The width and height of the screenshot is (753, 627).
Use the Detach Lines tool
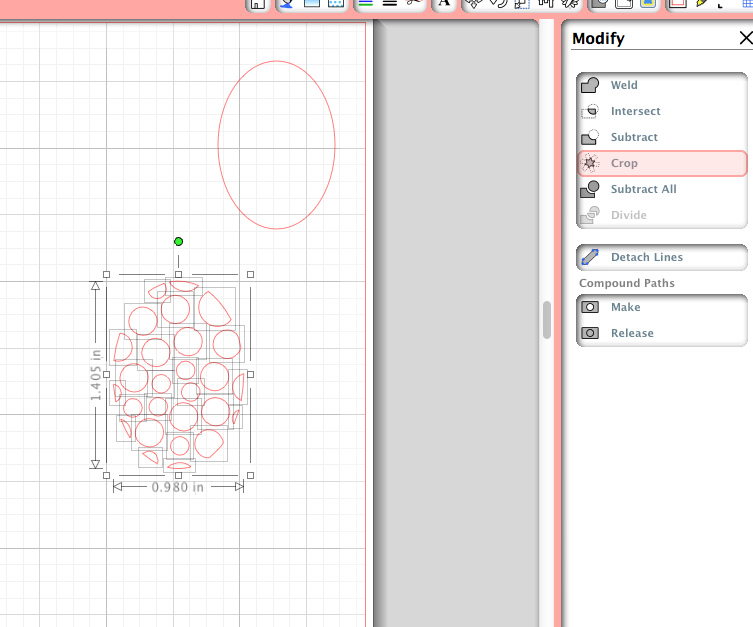662,257
